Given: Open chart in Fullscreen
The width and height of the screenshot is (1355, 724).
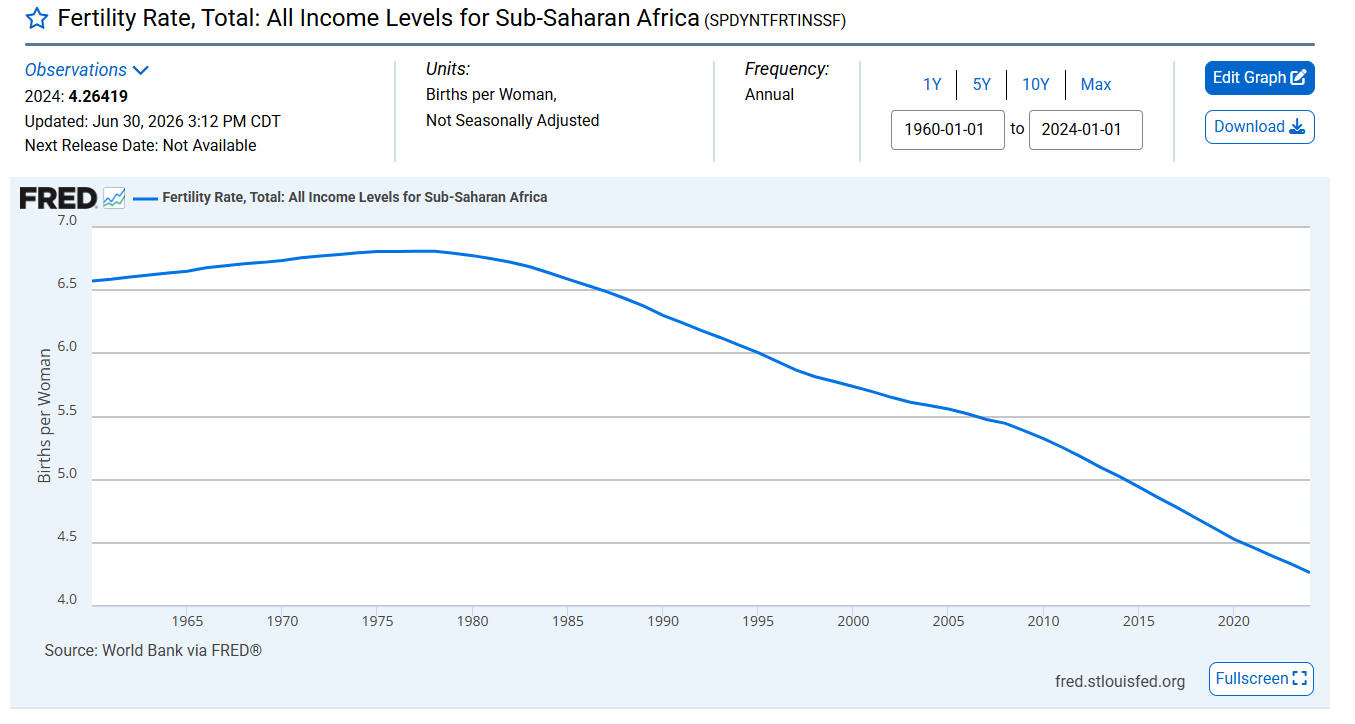Looking at the screenshot, I should (x=1261, y=679).
